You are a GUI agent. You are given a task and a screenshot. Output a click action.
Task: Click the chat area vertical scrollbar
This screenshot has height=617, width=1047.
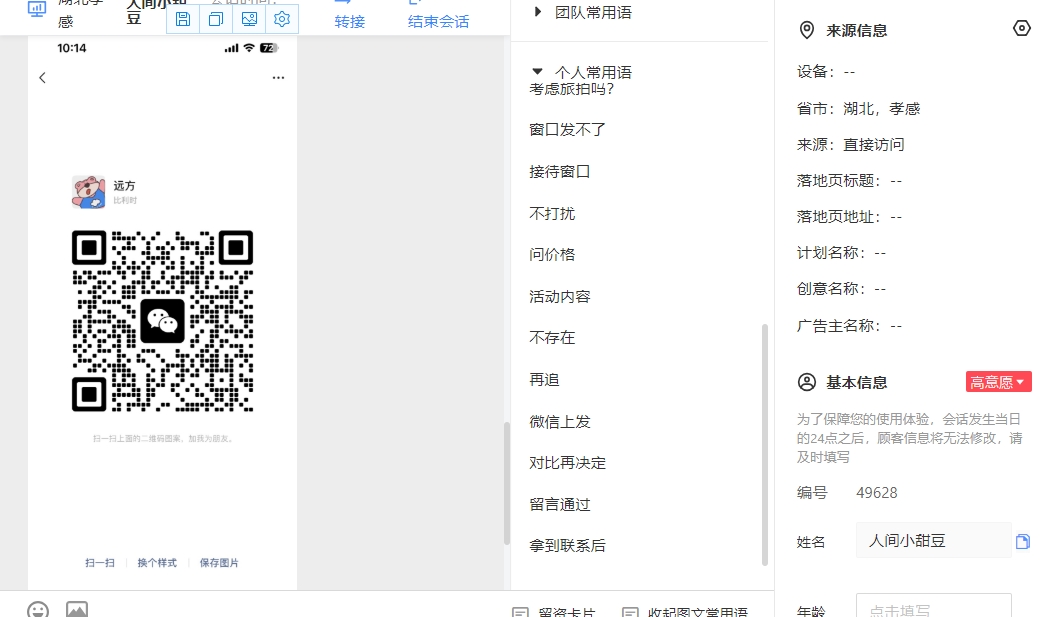507,483
